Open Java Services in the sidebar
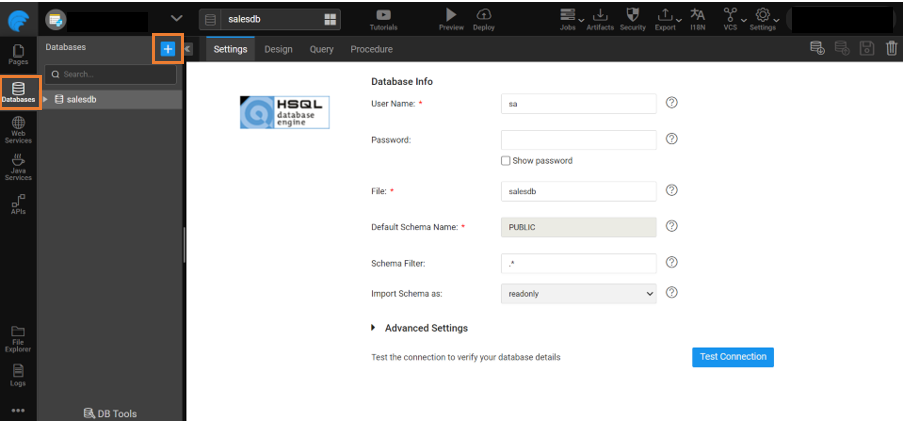Viewport: 906px width, 423px height. (18, 167)
